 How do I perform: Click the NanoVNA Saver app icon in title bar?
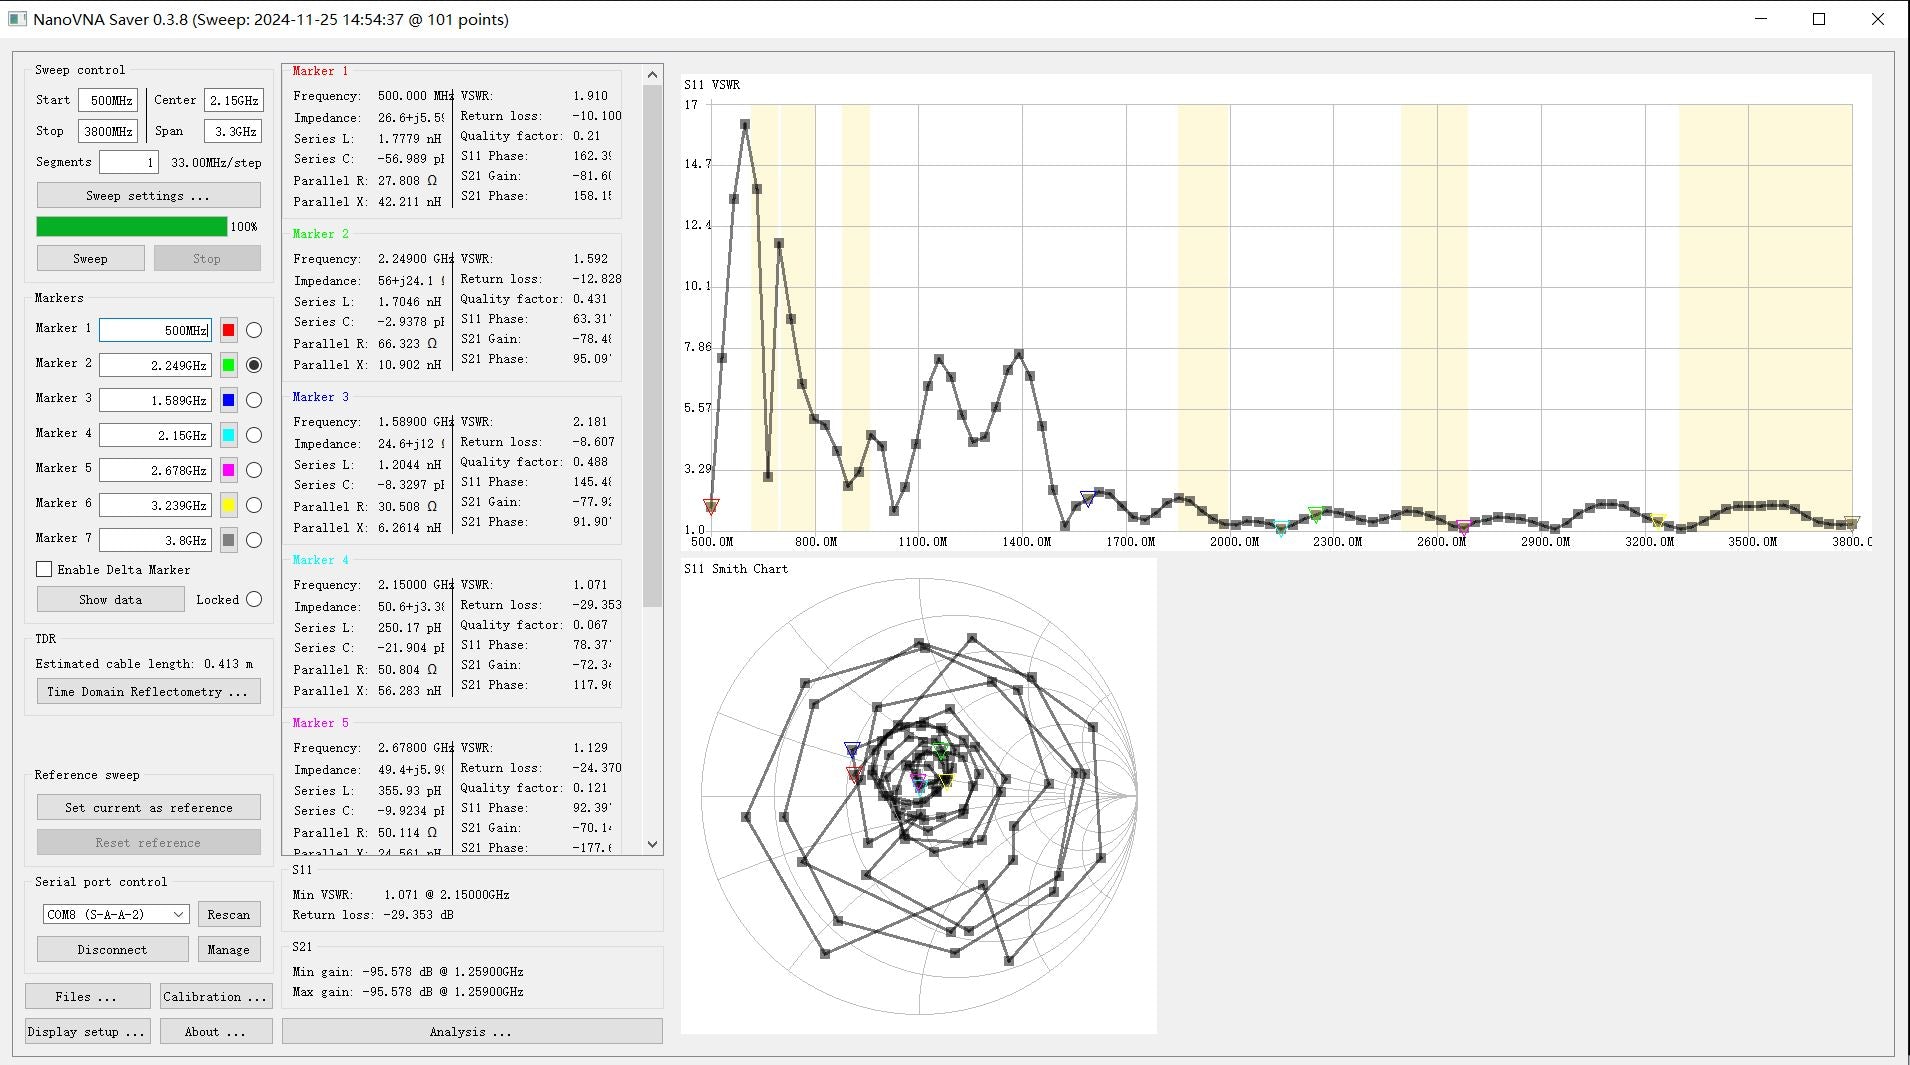point(17,19)
